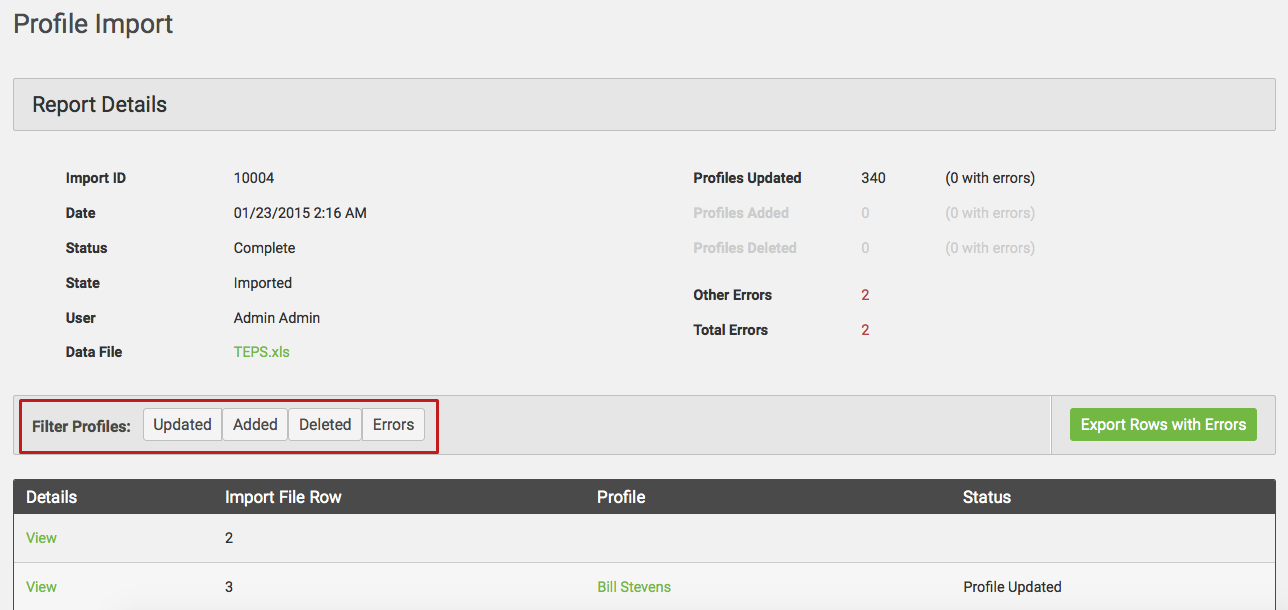This screenshot has width=1288, height=610.
Task: Click the Other Errors count 2
Action: click(865, 295)
